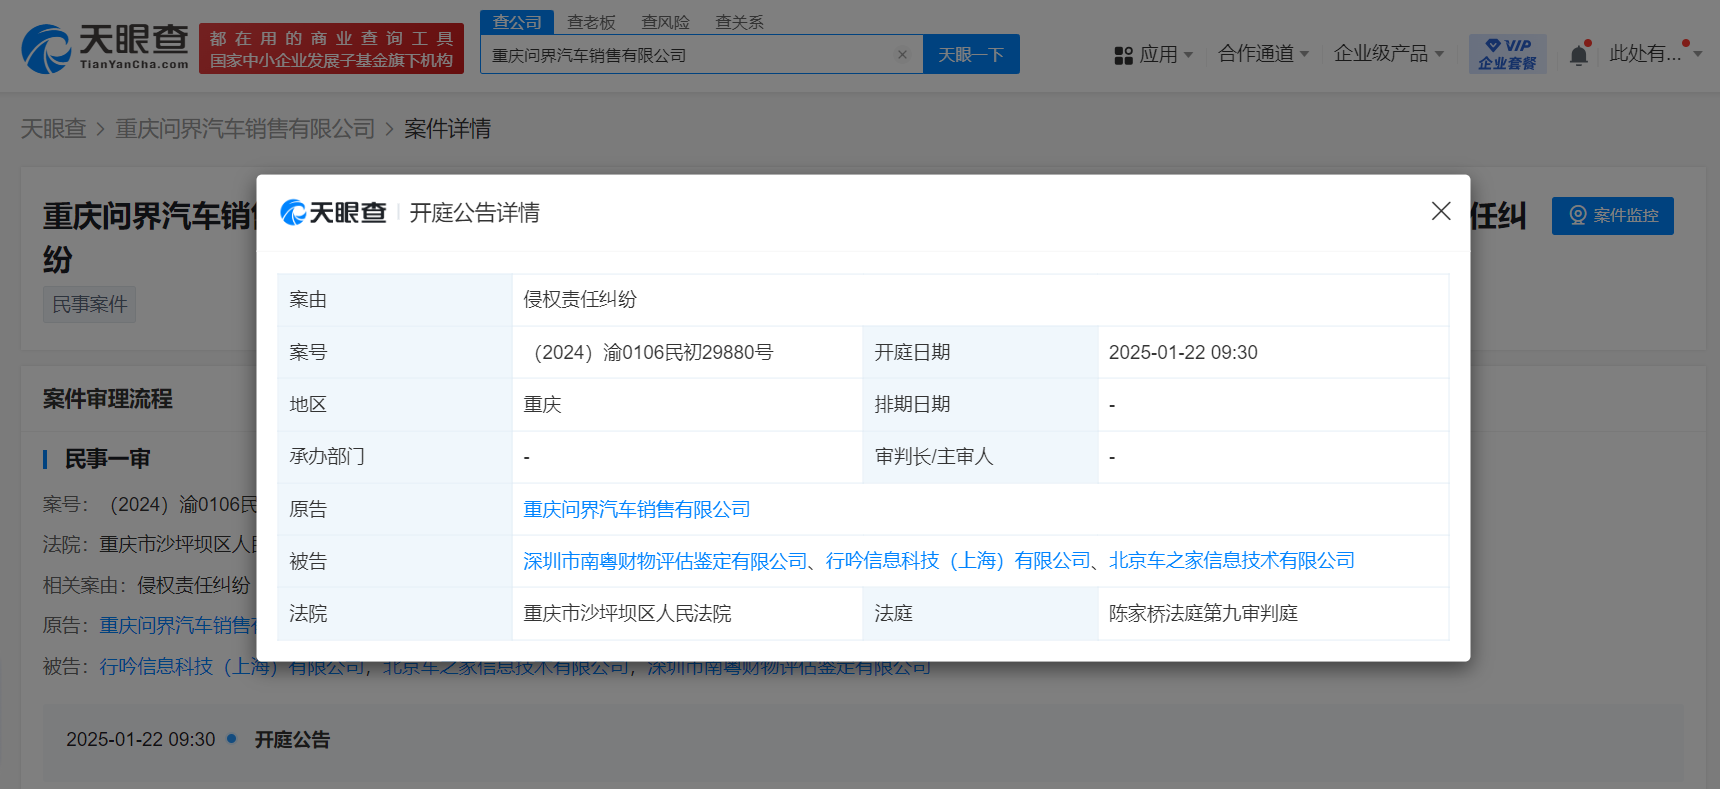The width and height of the screenshot is (1720, 789).
Task: Open the VIP enterprise package badge
Action: coord(1507,54)
